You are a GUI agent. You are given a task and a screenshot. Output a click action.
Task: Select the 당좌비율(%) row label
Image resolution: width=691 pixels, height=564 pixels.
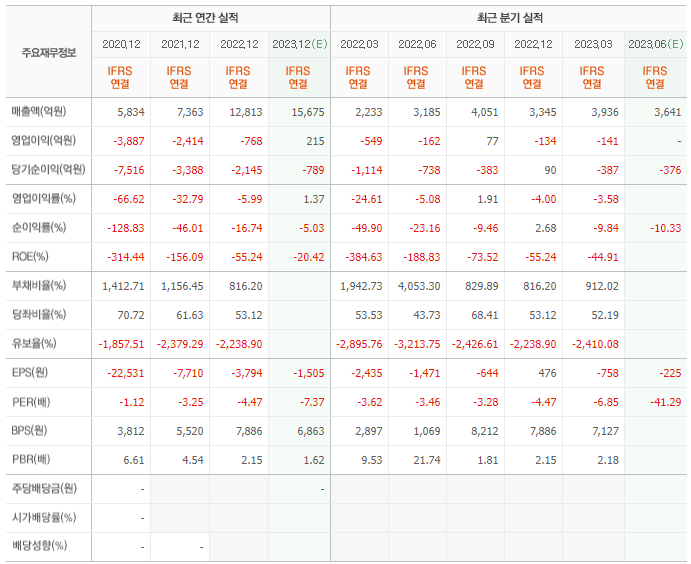(x=39, y=315)
